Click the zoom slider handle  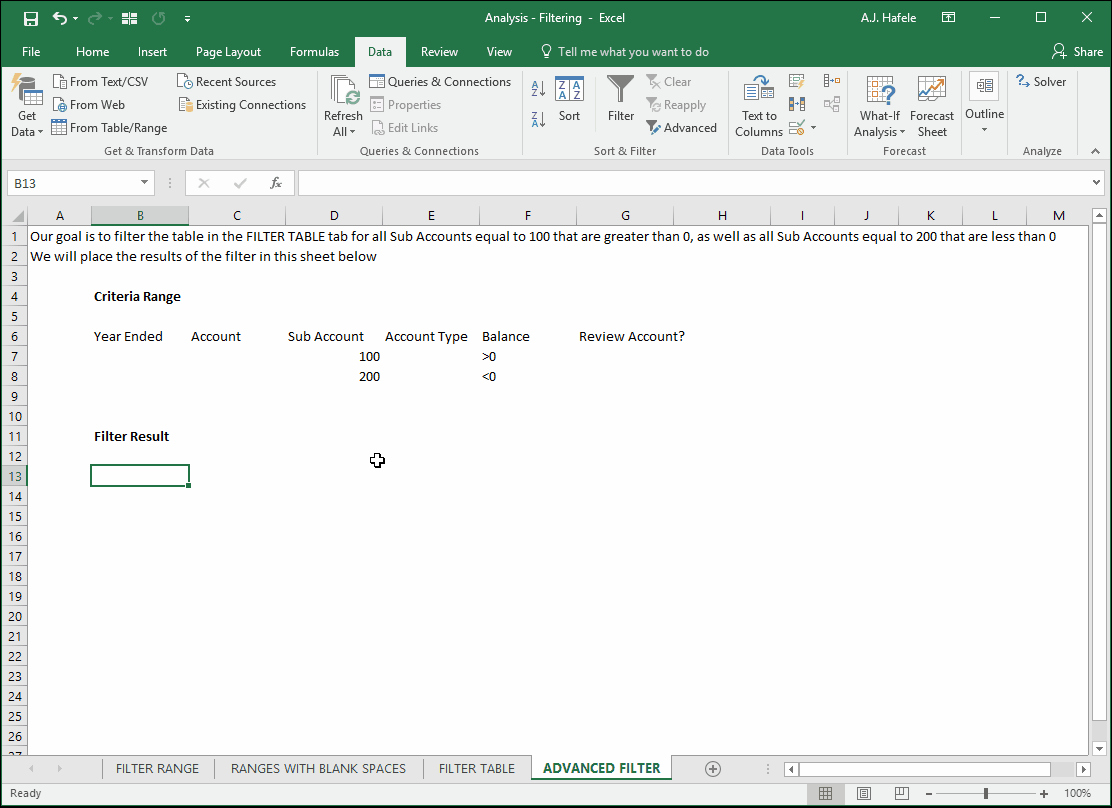pos(986,794)
